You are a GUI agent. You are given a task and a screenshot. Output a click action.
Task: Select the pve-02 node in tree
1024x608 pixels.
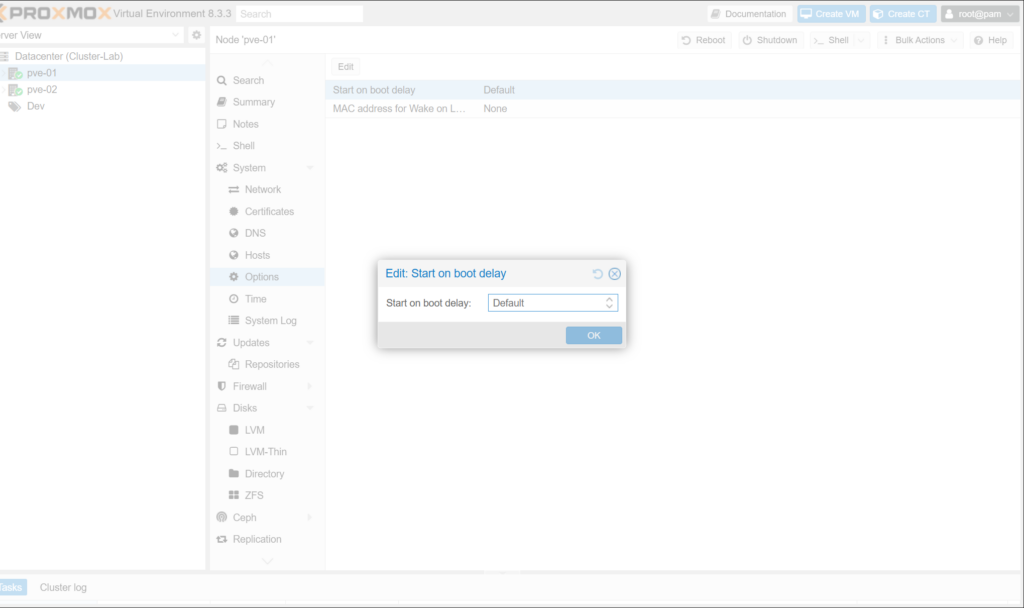[x=41, y=89]
